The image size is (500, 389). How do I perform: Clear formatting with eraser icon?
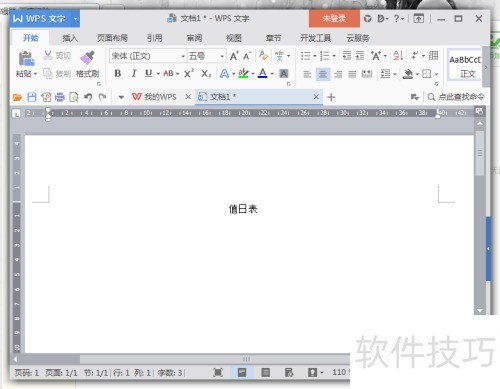pyautogui.click(x=263, y=55)
